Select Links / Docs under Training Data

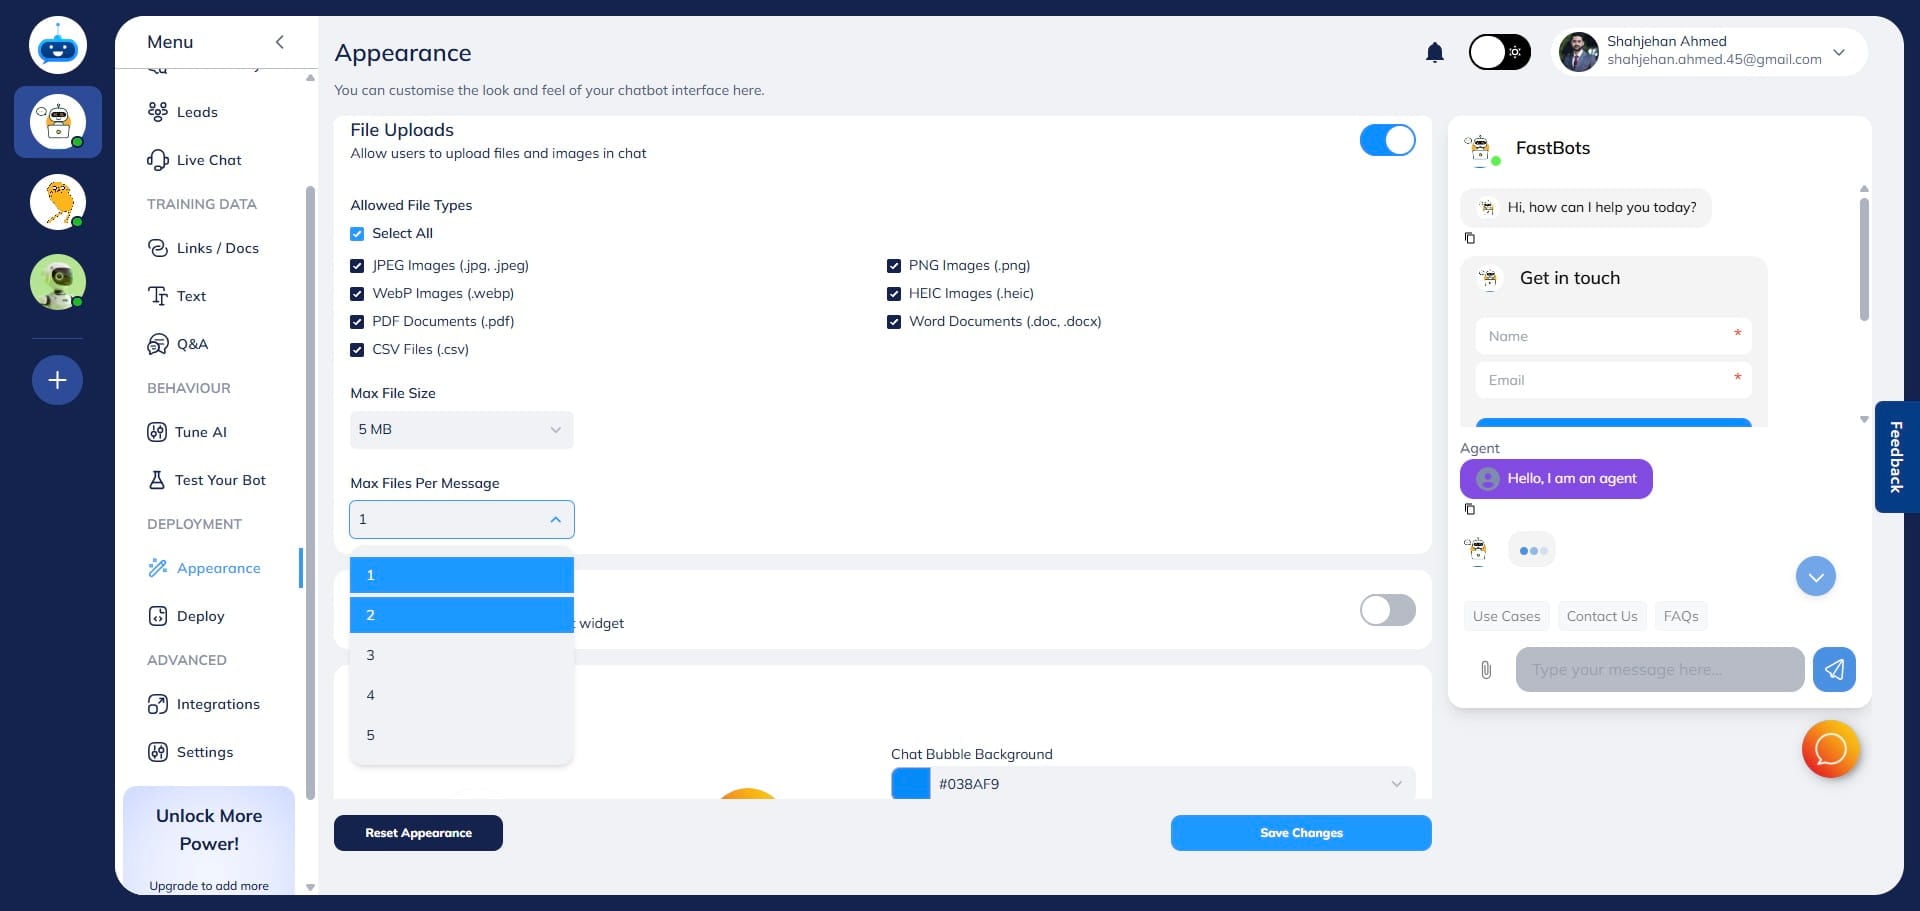click(x=218, y=248)
